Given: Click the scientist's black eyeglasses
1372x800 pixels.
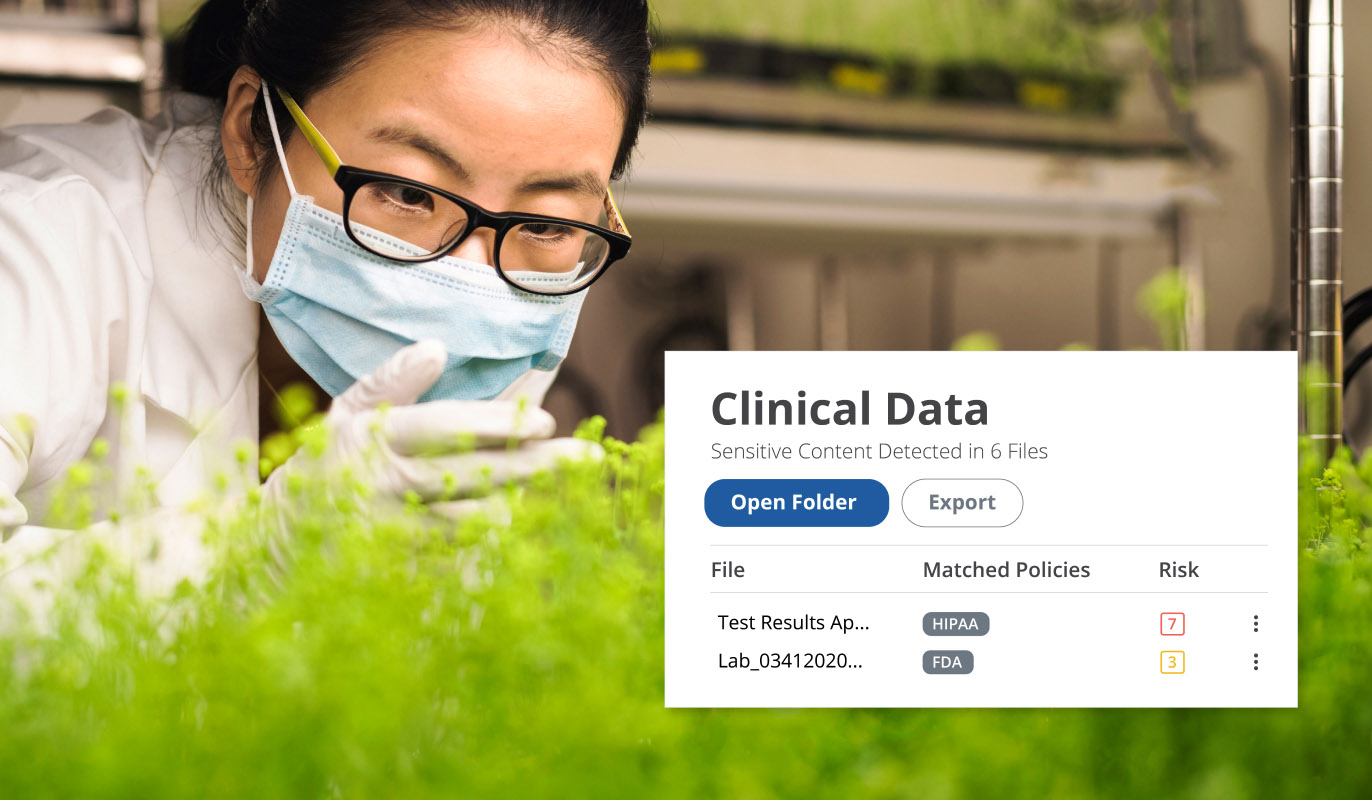Looking at the screenshot, I should 480,225.
